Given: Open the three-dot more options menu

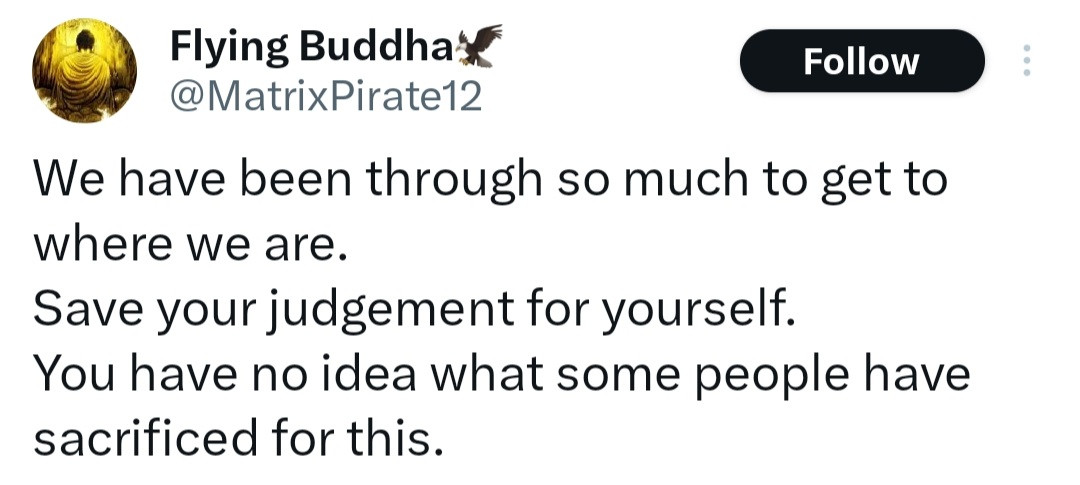Looking at the screenshot, I should 1025,61.
